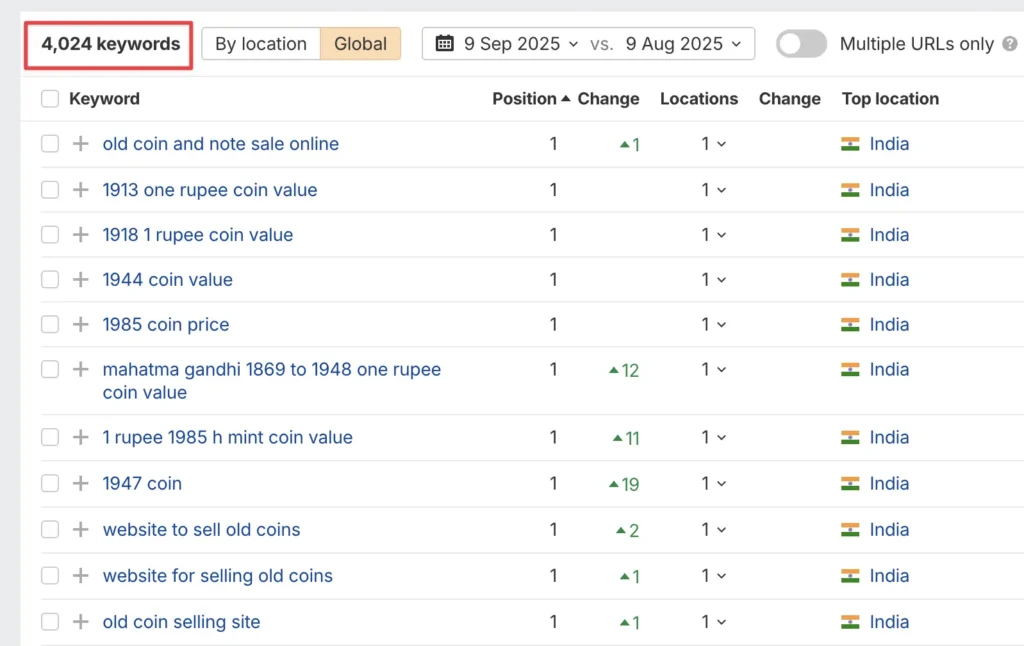Image resolution: width=1024 pixels, height=646 pixels.
Task: Switch to the By location tab
Action: [x=261, y=44]
